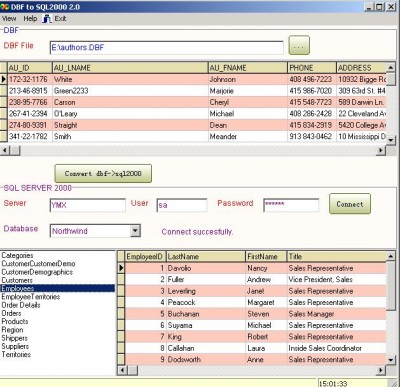Select AU_ID column header
This screenshot has width=400, height=387.
[x=30, y=68]
